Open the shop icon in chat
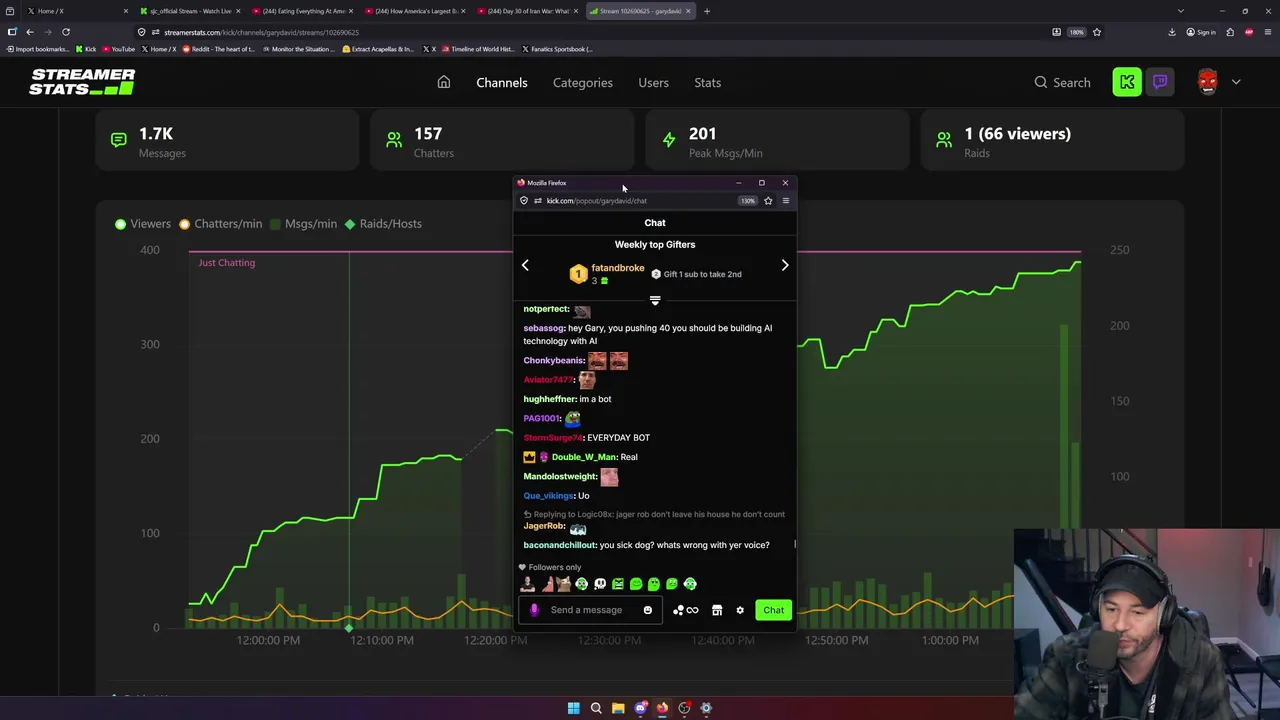1280x720 pixels. tap(717, 610)
